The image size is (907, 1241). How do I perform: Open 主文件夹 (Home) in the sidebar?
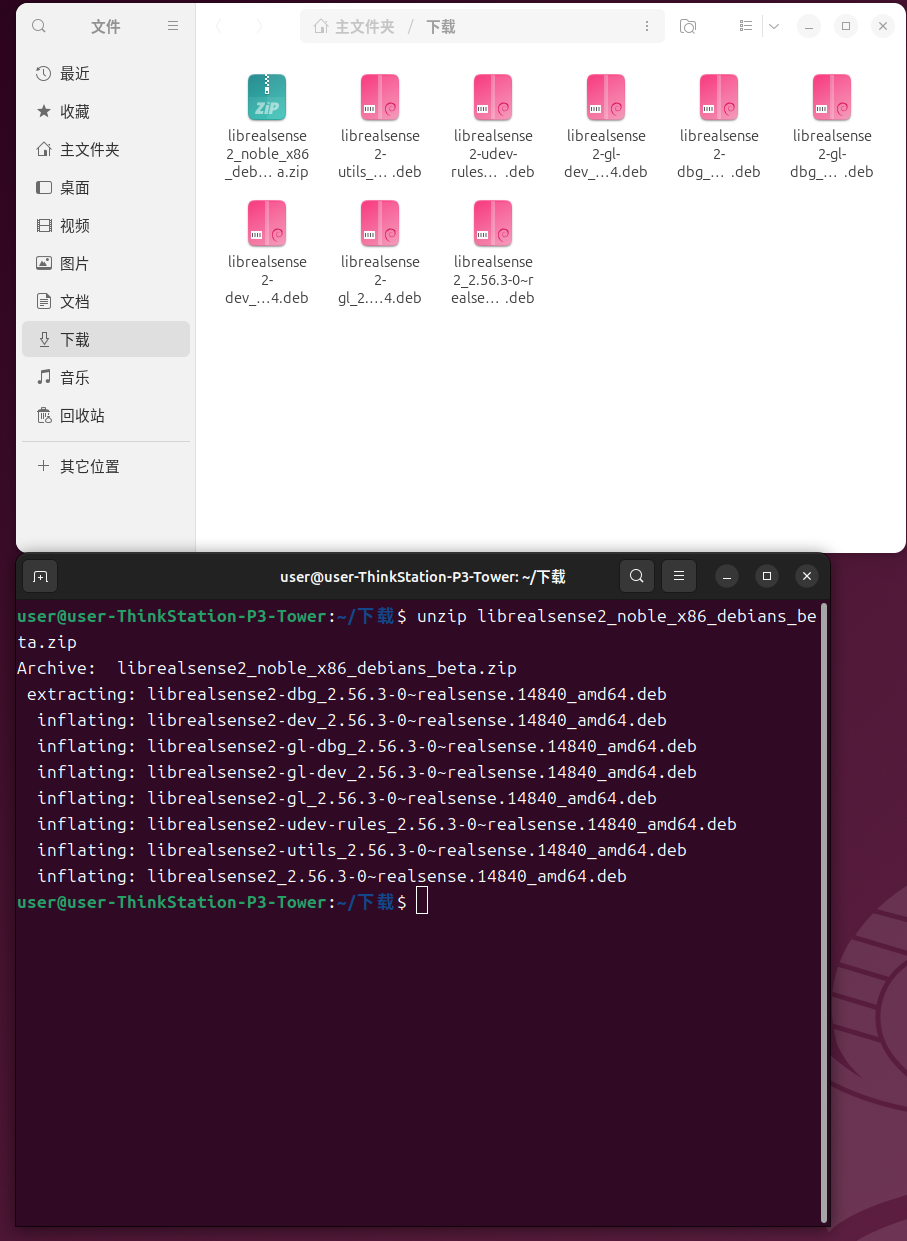pos(105,149)
